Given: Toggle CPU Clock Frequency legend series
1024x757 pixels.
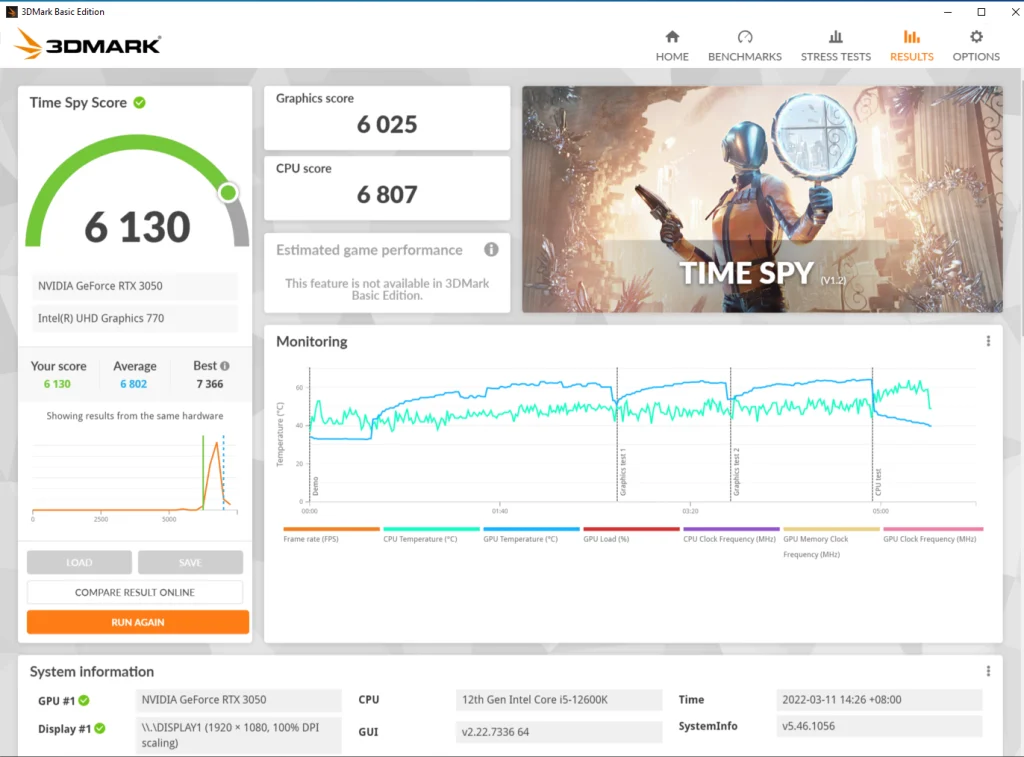Looking at the screenshot, I should [731, 535].
